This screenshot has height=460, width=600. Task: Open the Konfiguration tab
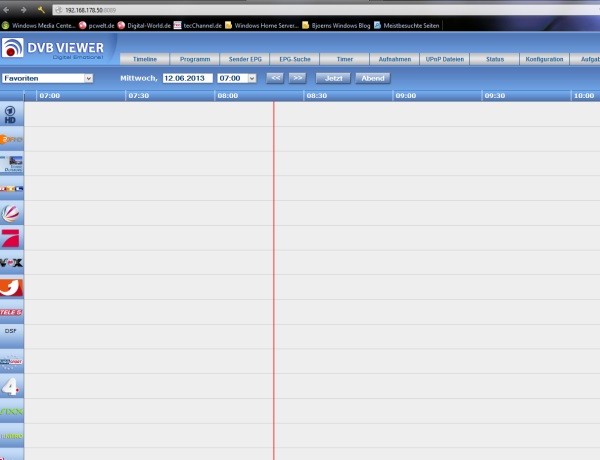(x=544, y=59)
